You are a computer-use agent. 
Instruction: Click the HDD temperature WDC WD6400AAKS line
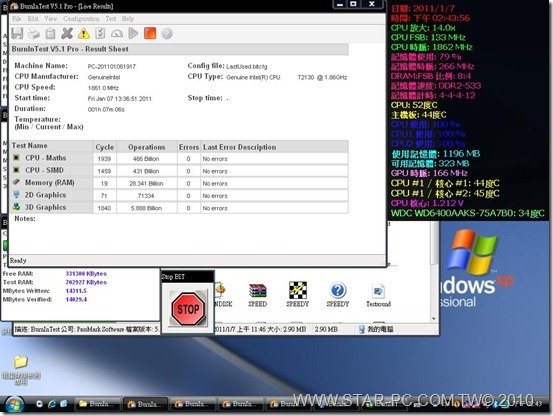(468, 213)
